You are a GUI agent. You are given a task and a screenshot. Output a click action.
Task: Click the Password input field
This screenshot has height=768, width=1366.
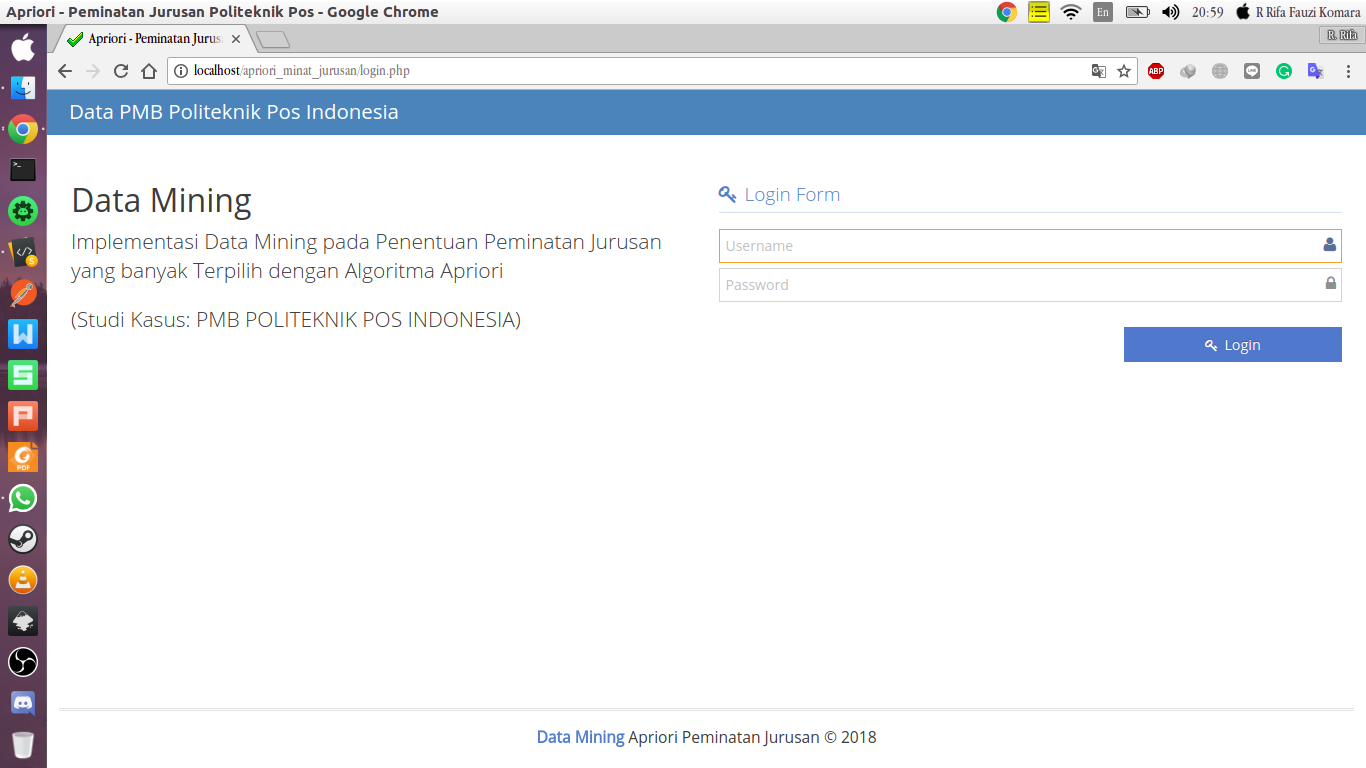click(x=1030, y=285)
